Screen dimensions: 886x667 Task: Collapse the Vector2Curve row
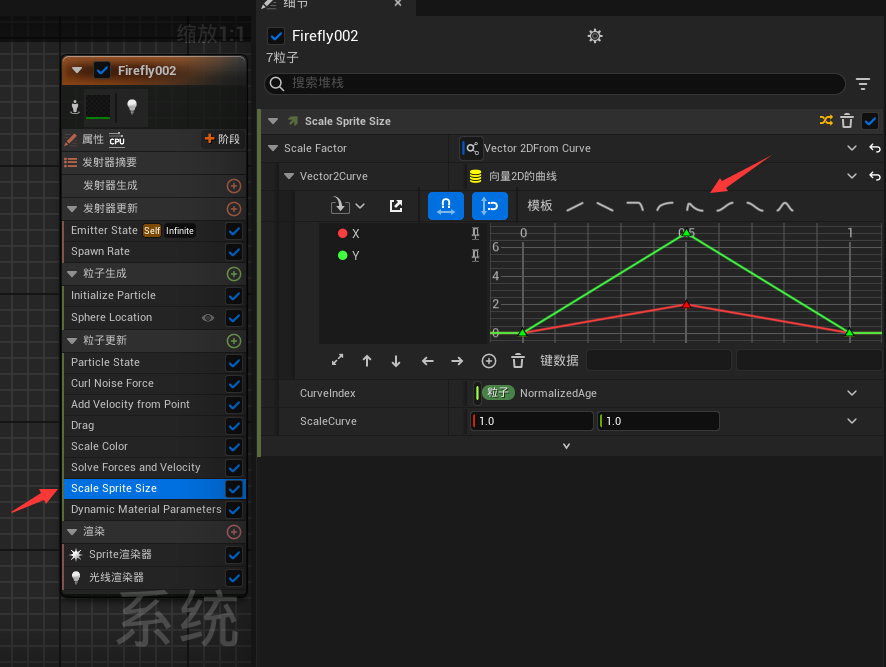pos(289,176)
